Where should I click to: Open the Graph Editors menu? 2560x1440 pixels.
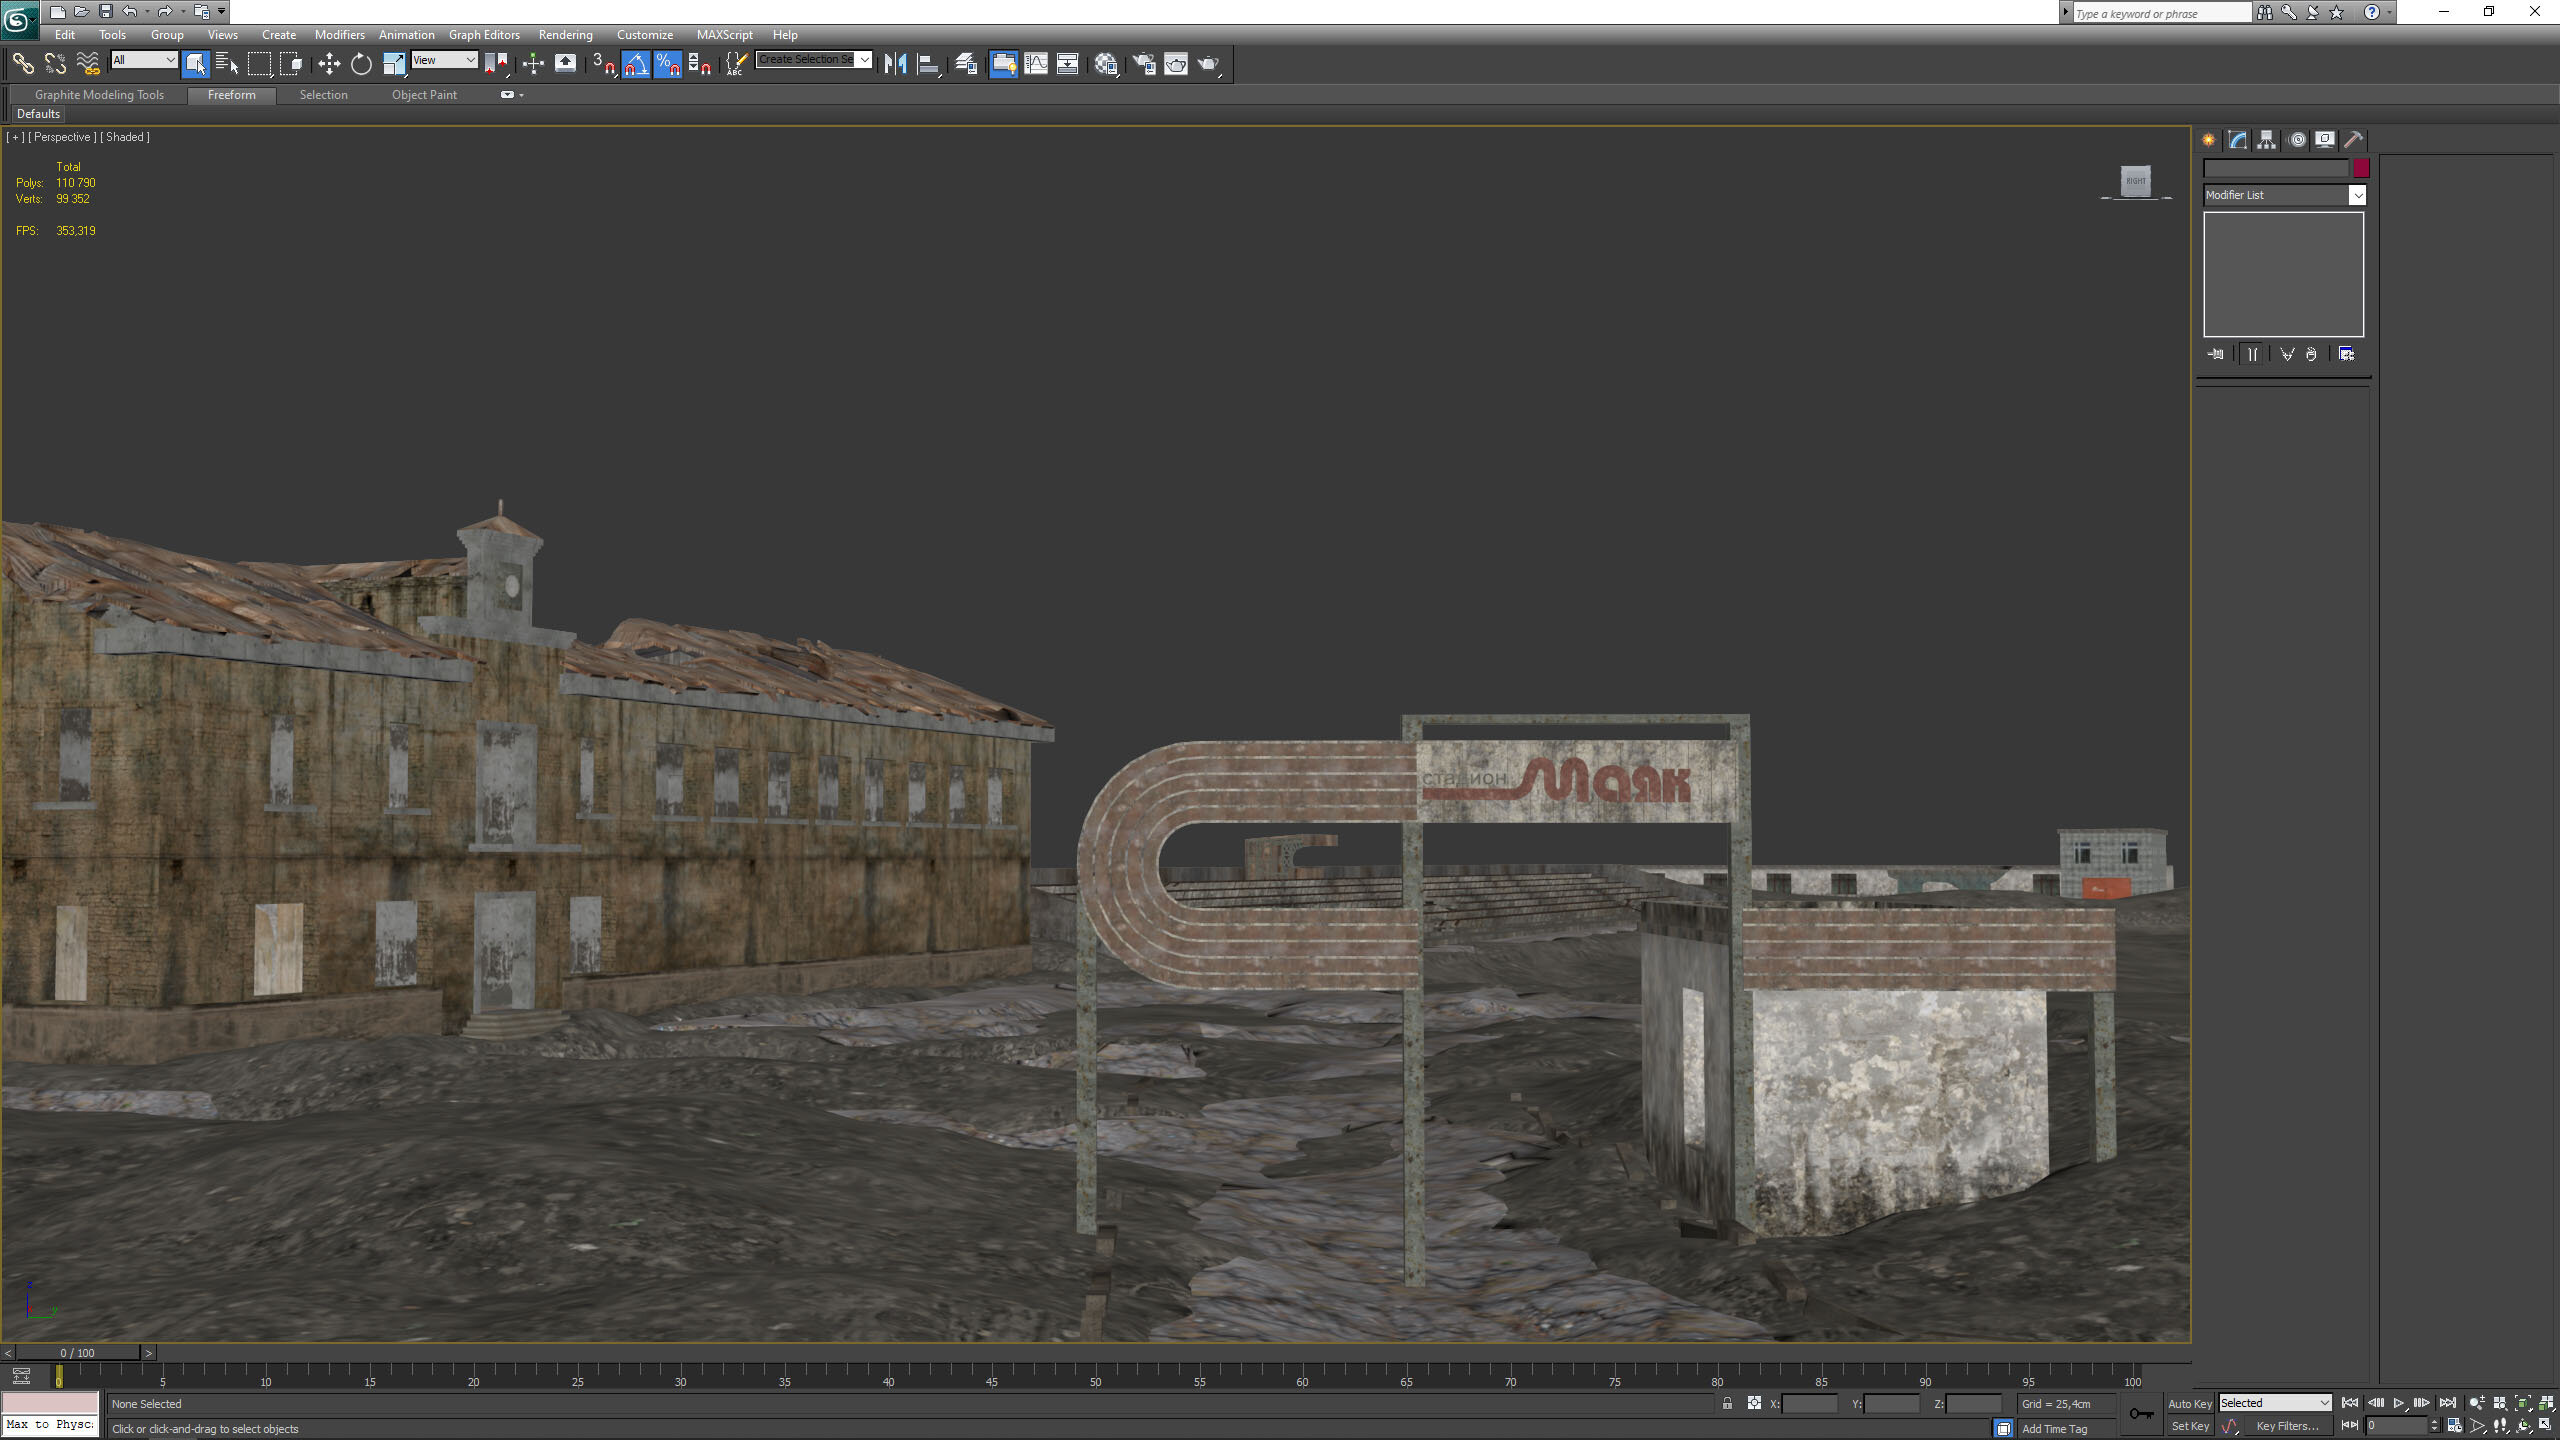(484, 35)
